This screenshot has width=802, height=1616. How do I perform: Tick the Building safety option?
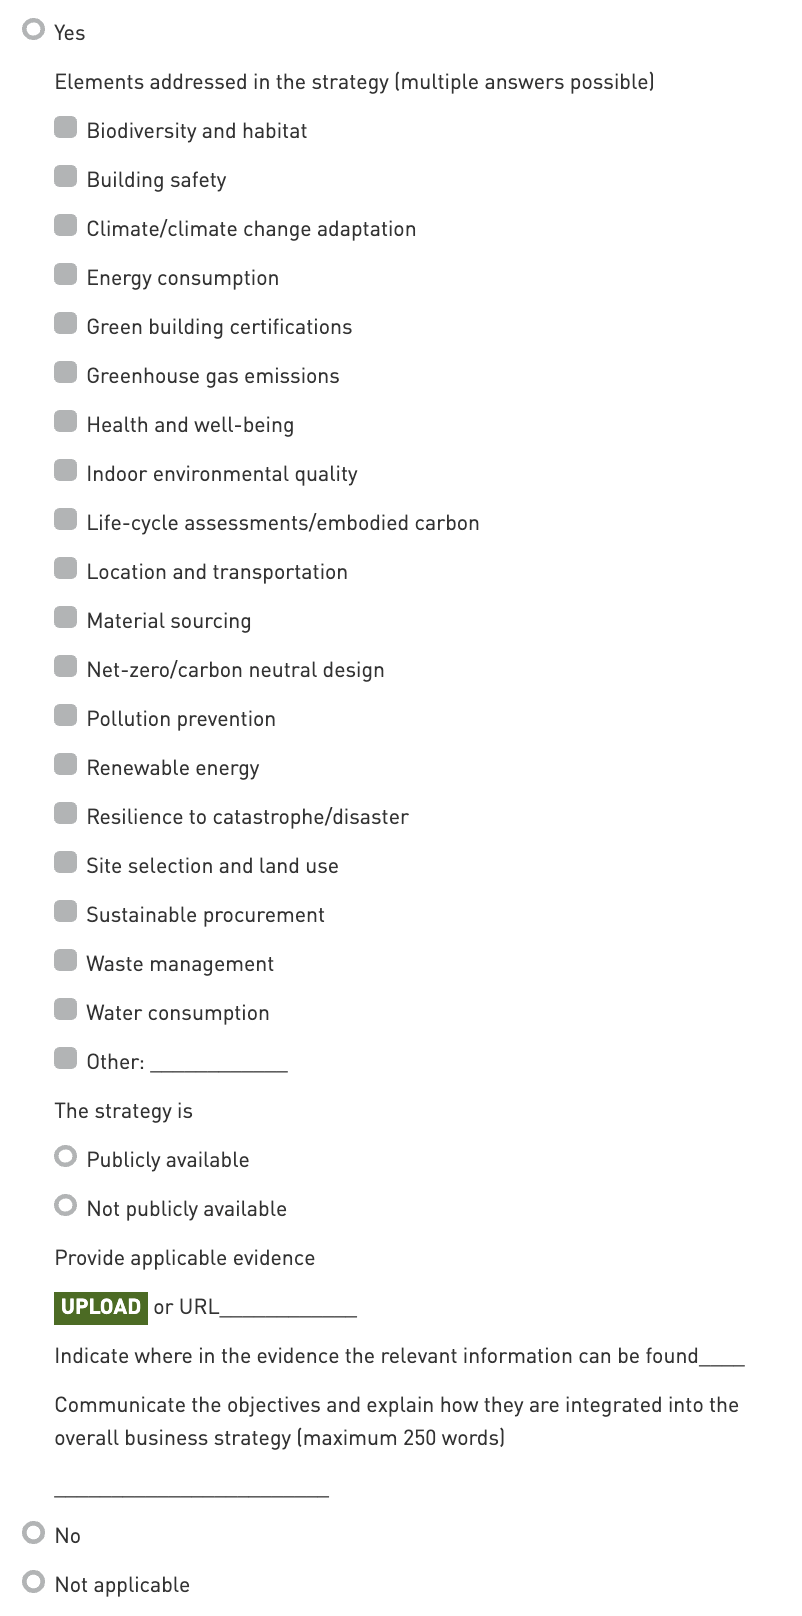[66, 177]
